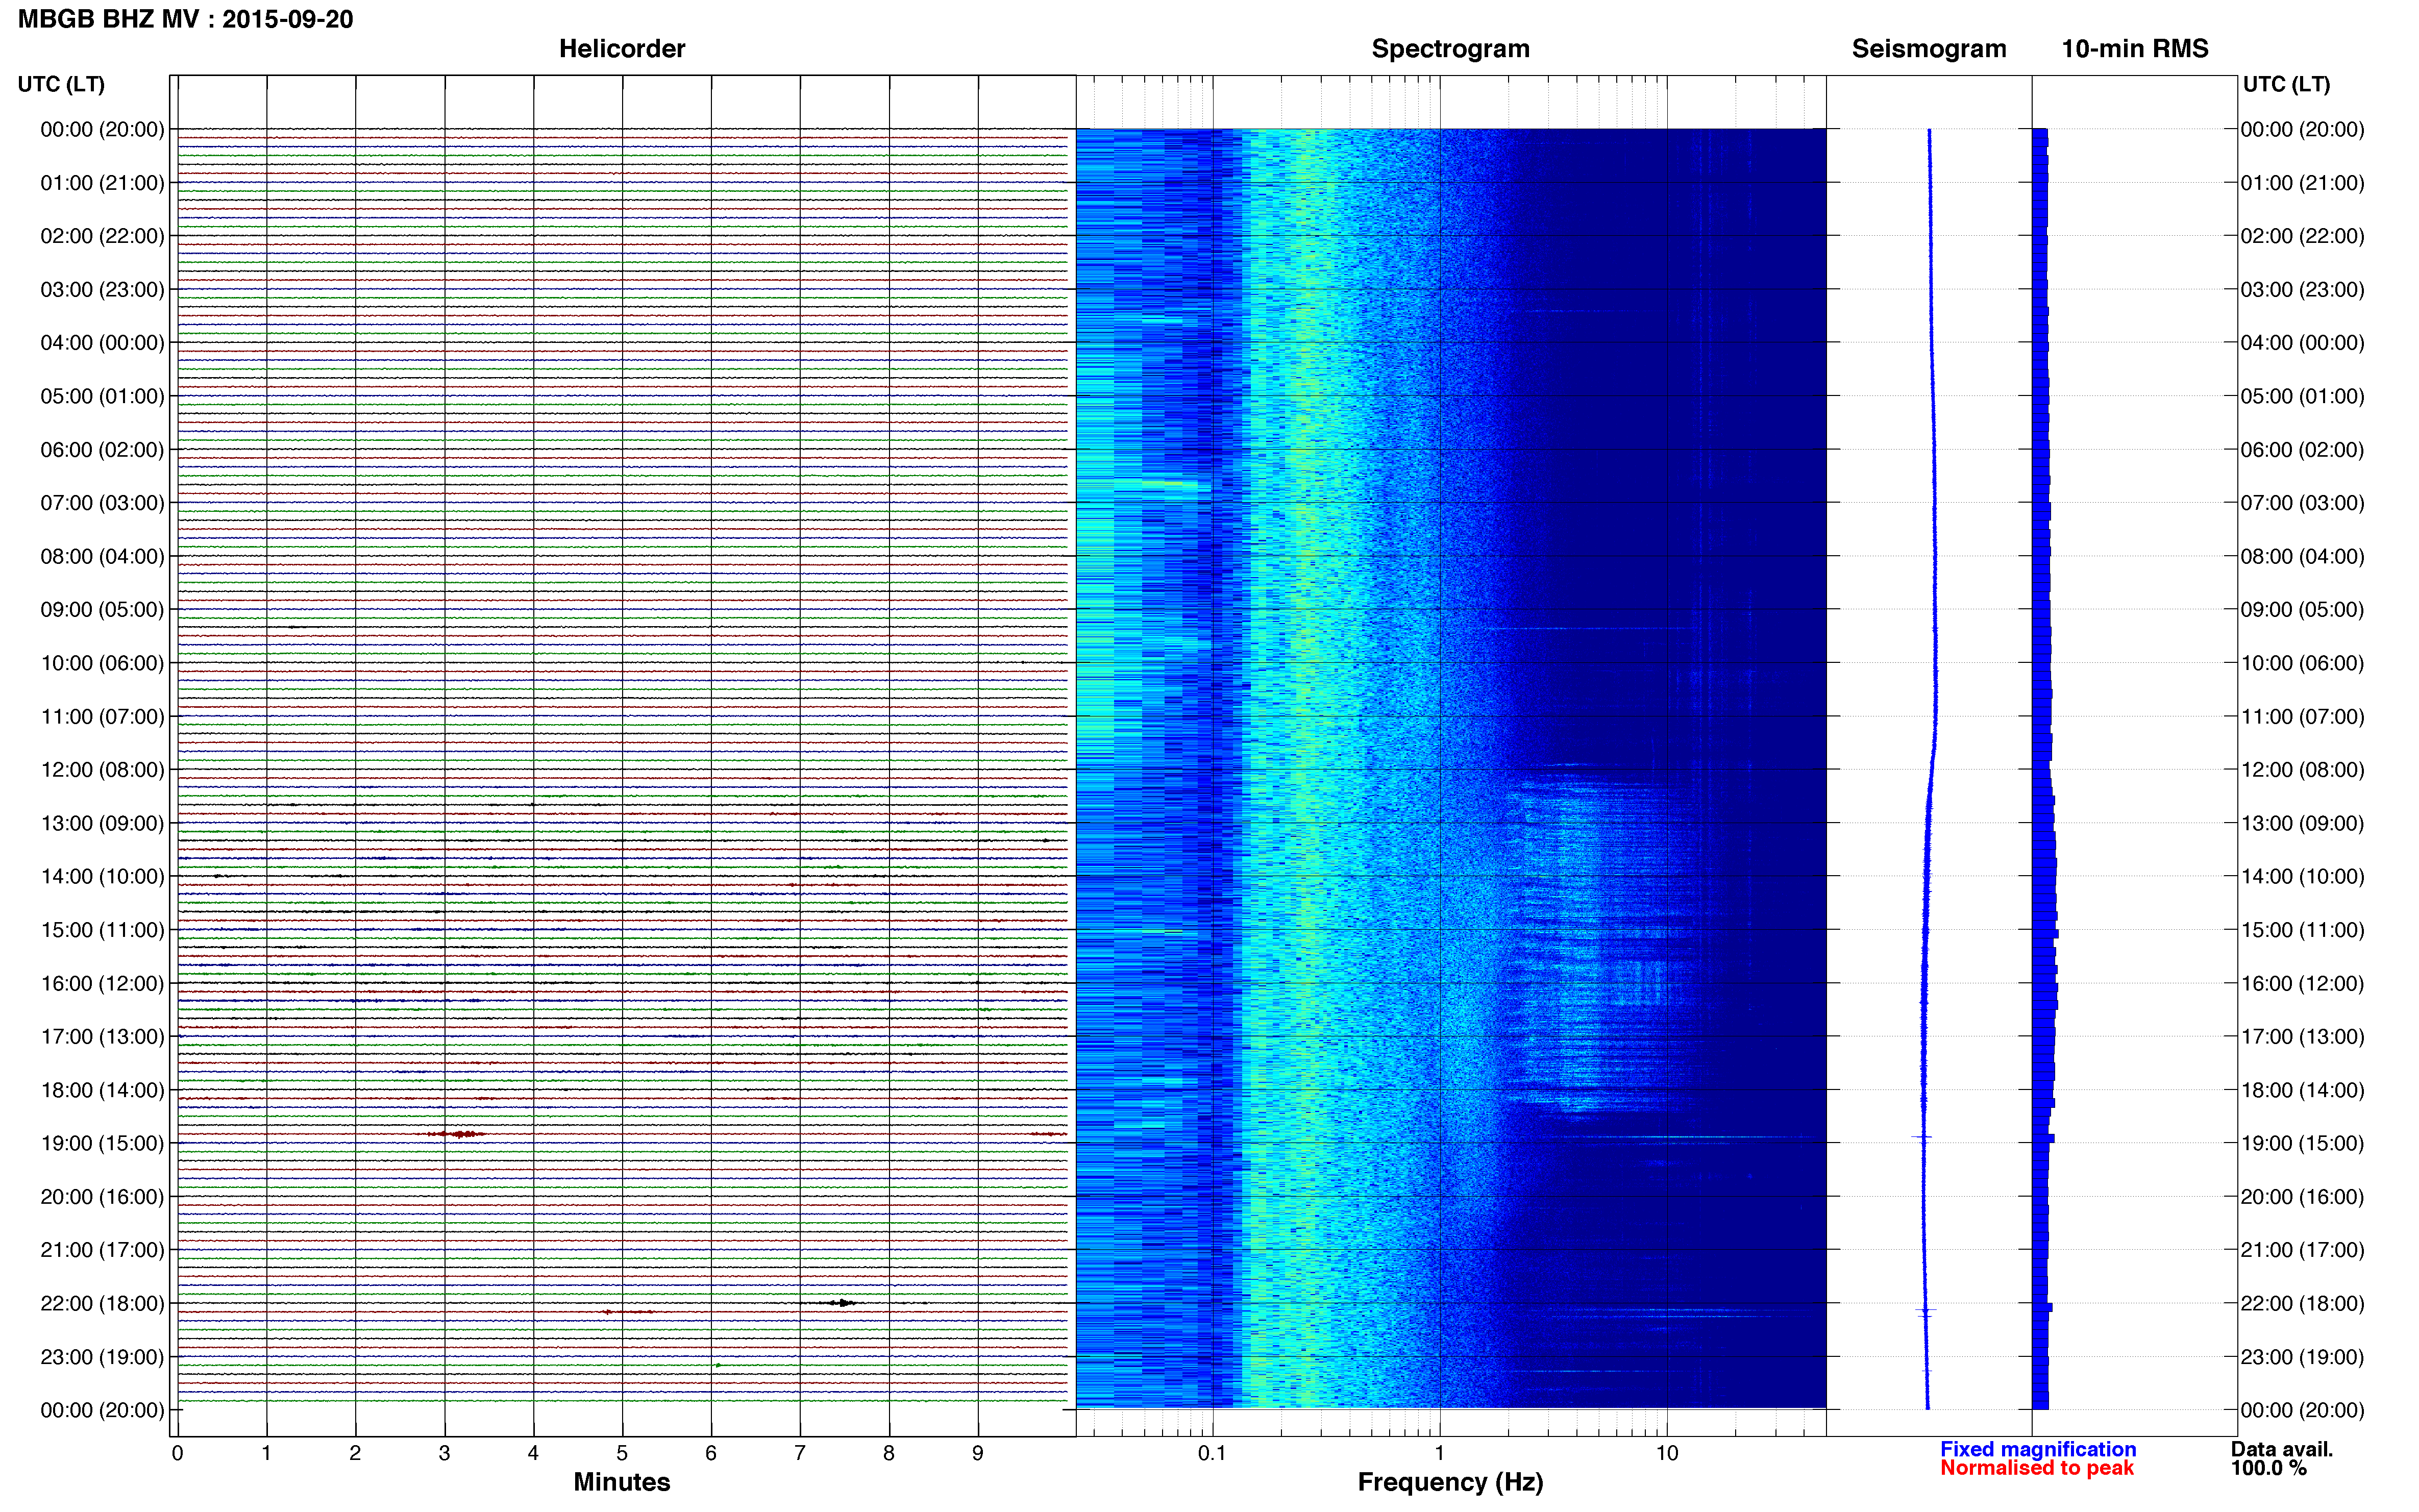Image resolution: width=2419 pixels, height=1512 pixels.
Task: Select the 'Helicorder' panel heading
Action: tap(622, 49)
